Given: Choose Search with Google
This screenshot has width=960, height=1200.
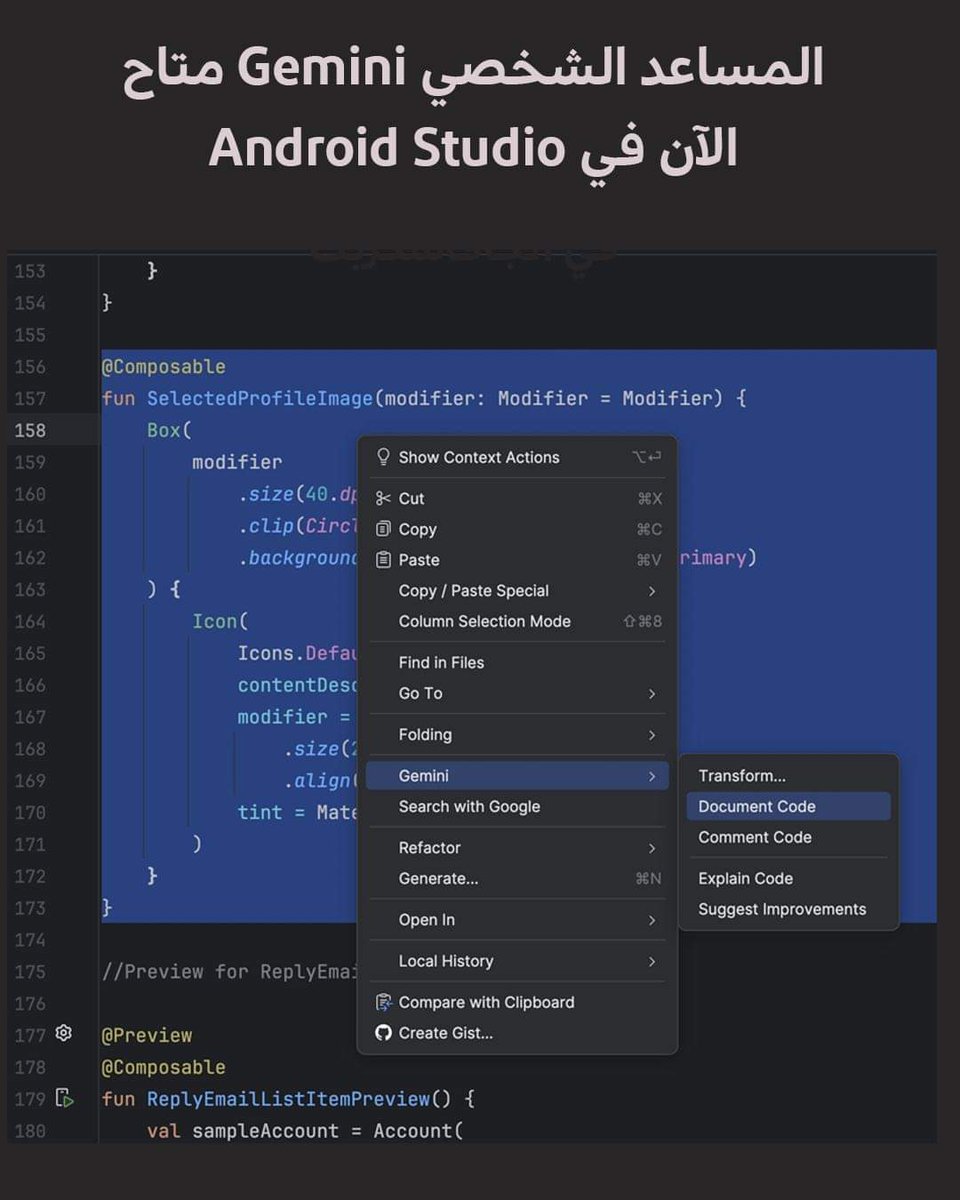Looking at the screenshot, I should [x=517, y=807].
